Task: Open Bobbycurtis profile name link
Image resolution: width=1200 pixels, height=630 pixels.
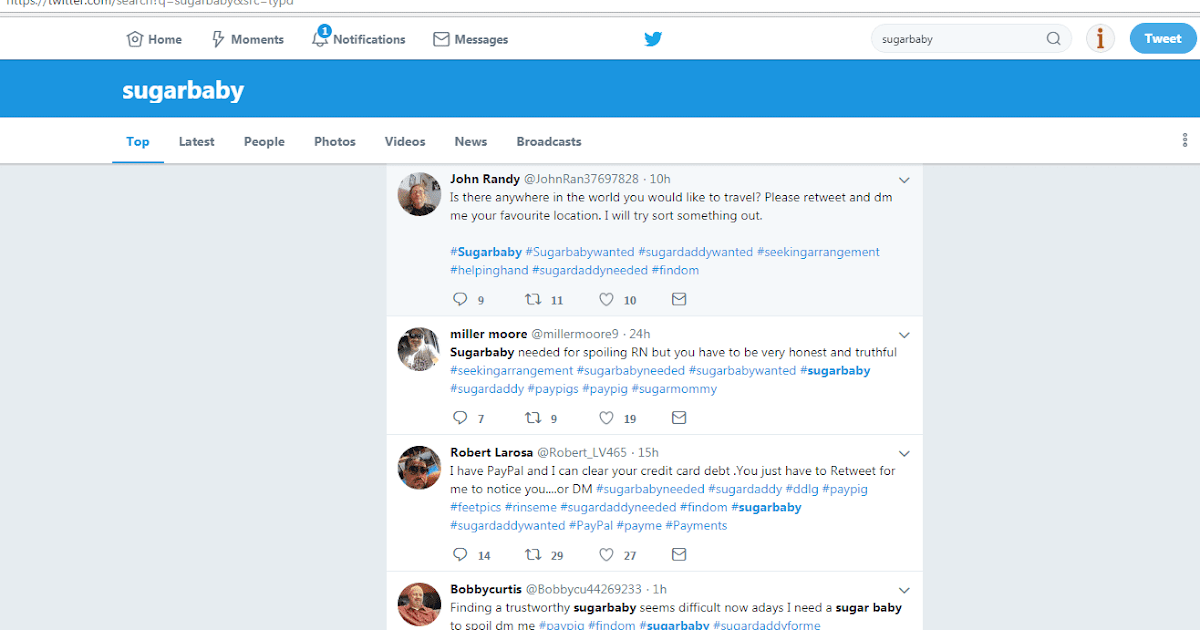Action: point(486,589)
